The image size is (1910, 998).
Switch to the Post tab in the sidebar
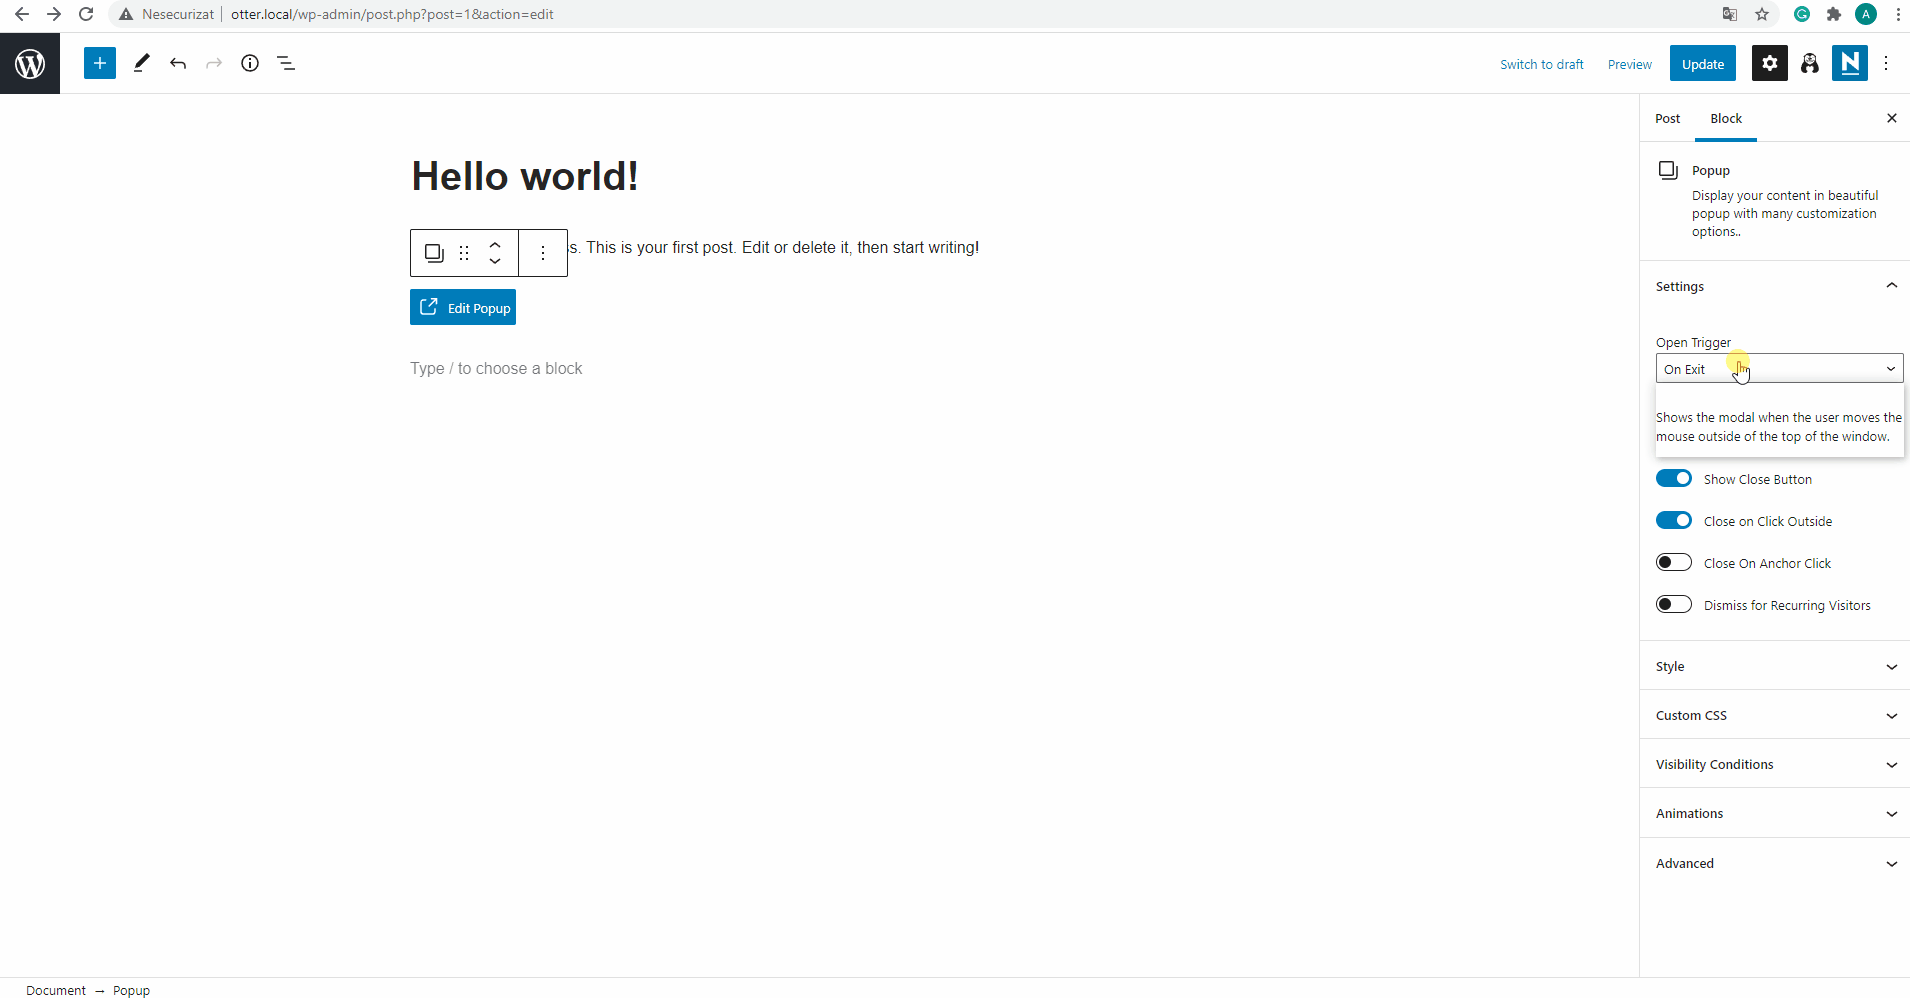click(1667, 118)
